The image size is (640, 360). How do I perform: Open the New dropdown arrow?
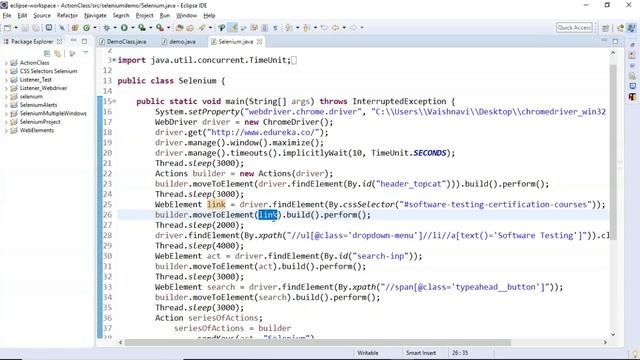[16, 28]
